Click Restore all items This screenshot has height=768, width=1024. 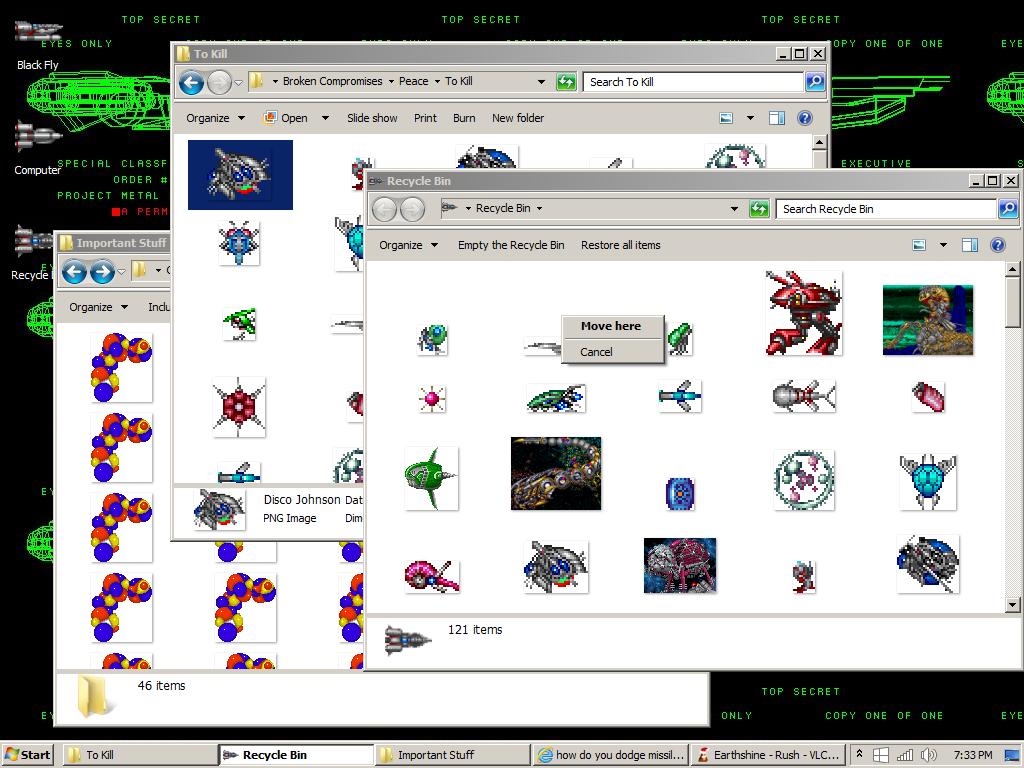(620, 245)
